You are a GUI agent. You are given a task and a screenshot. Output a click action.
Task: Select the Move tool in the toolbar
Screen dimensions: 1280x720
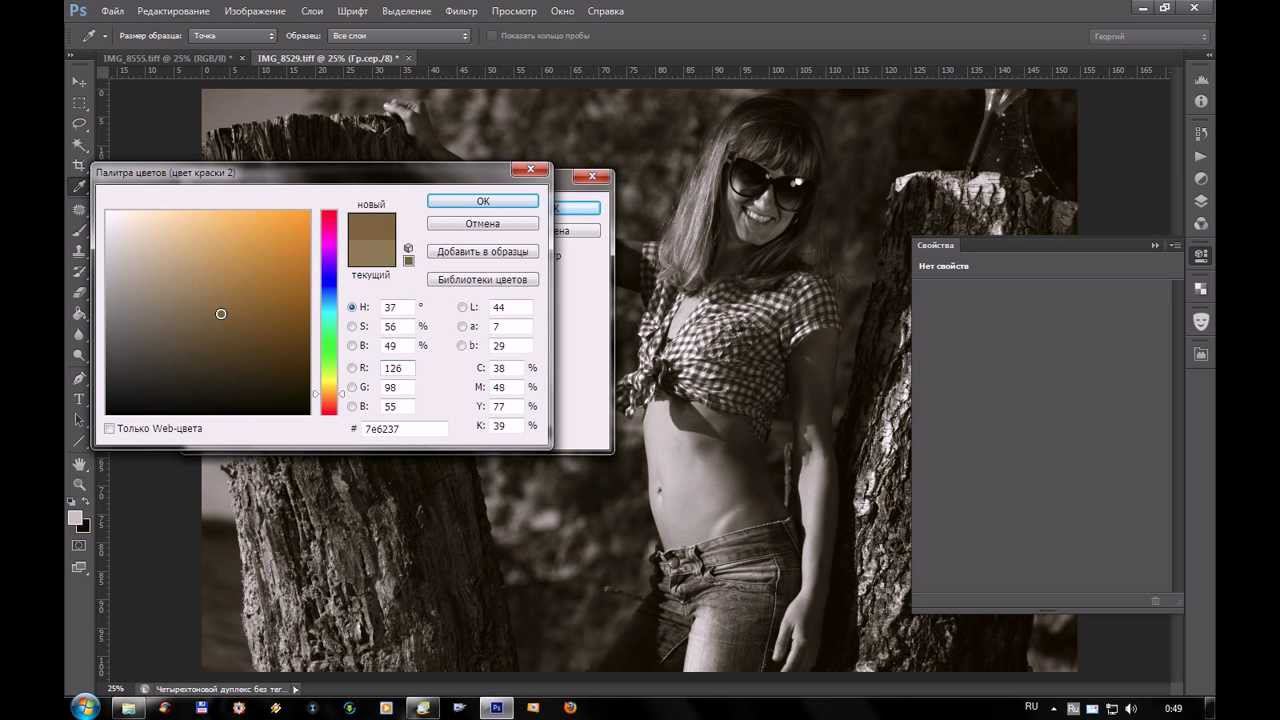click(79, 82)
